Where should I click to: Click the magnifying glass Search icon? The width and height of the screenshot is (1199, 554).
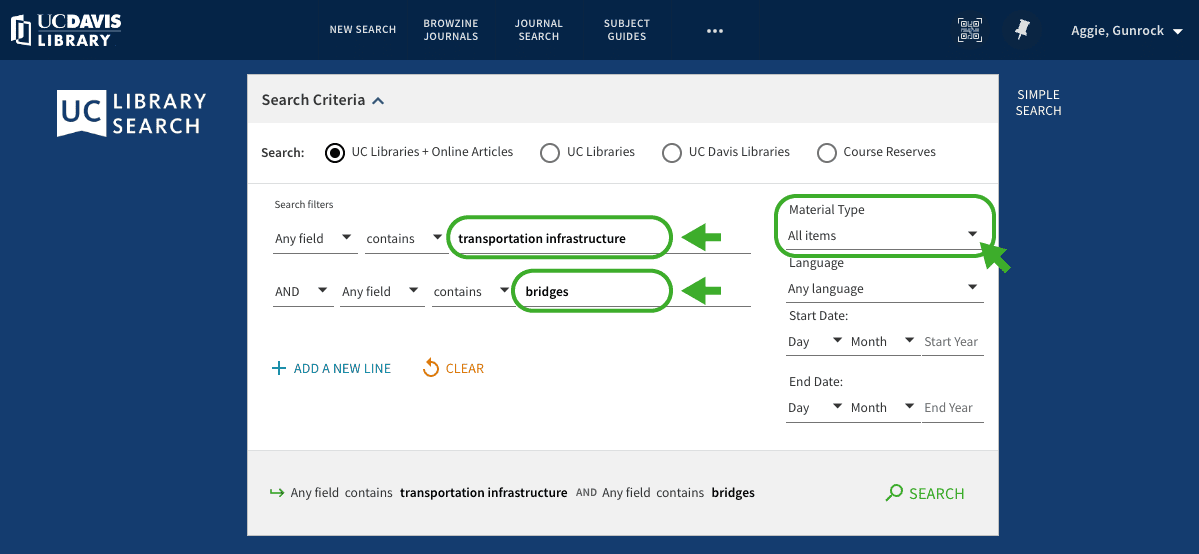(x=894, y=493)
